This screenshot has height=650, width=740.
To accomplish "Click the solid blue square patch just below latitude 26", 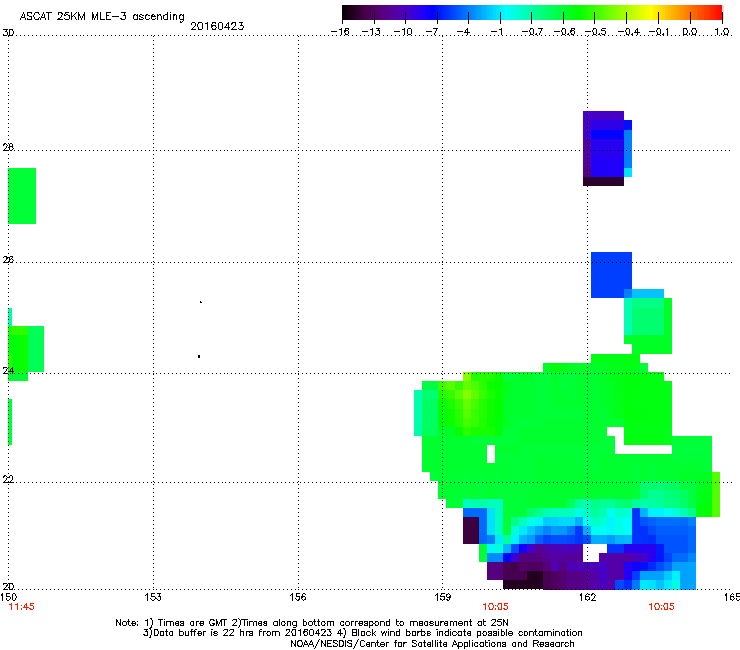I will click(x=611, y=275).
